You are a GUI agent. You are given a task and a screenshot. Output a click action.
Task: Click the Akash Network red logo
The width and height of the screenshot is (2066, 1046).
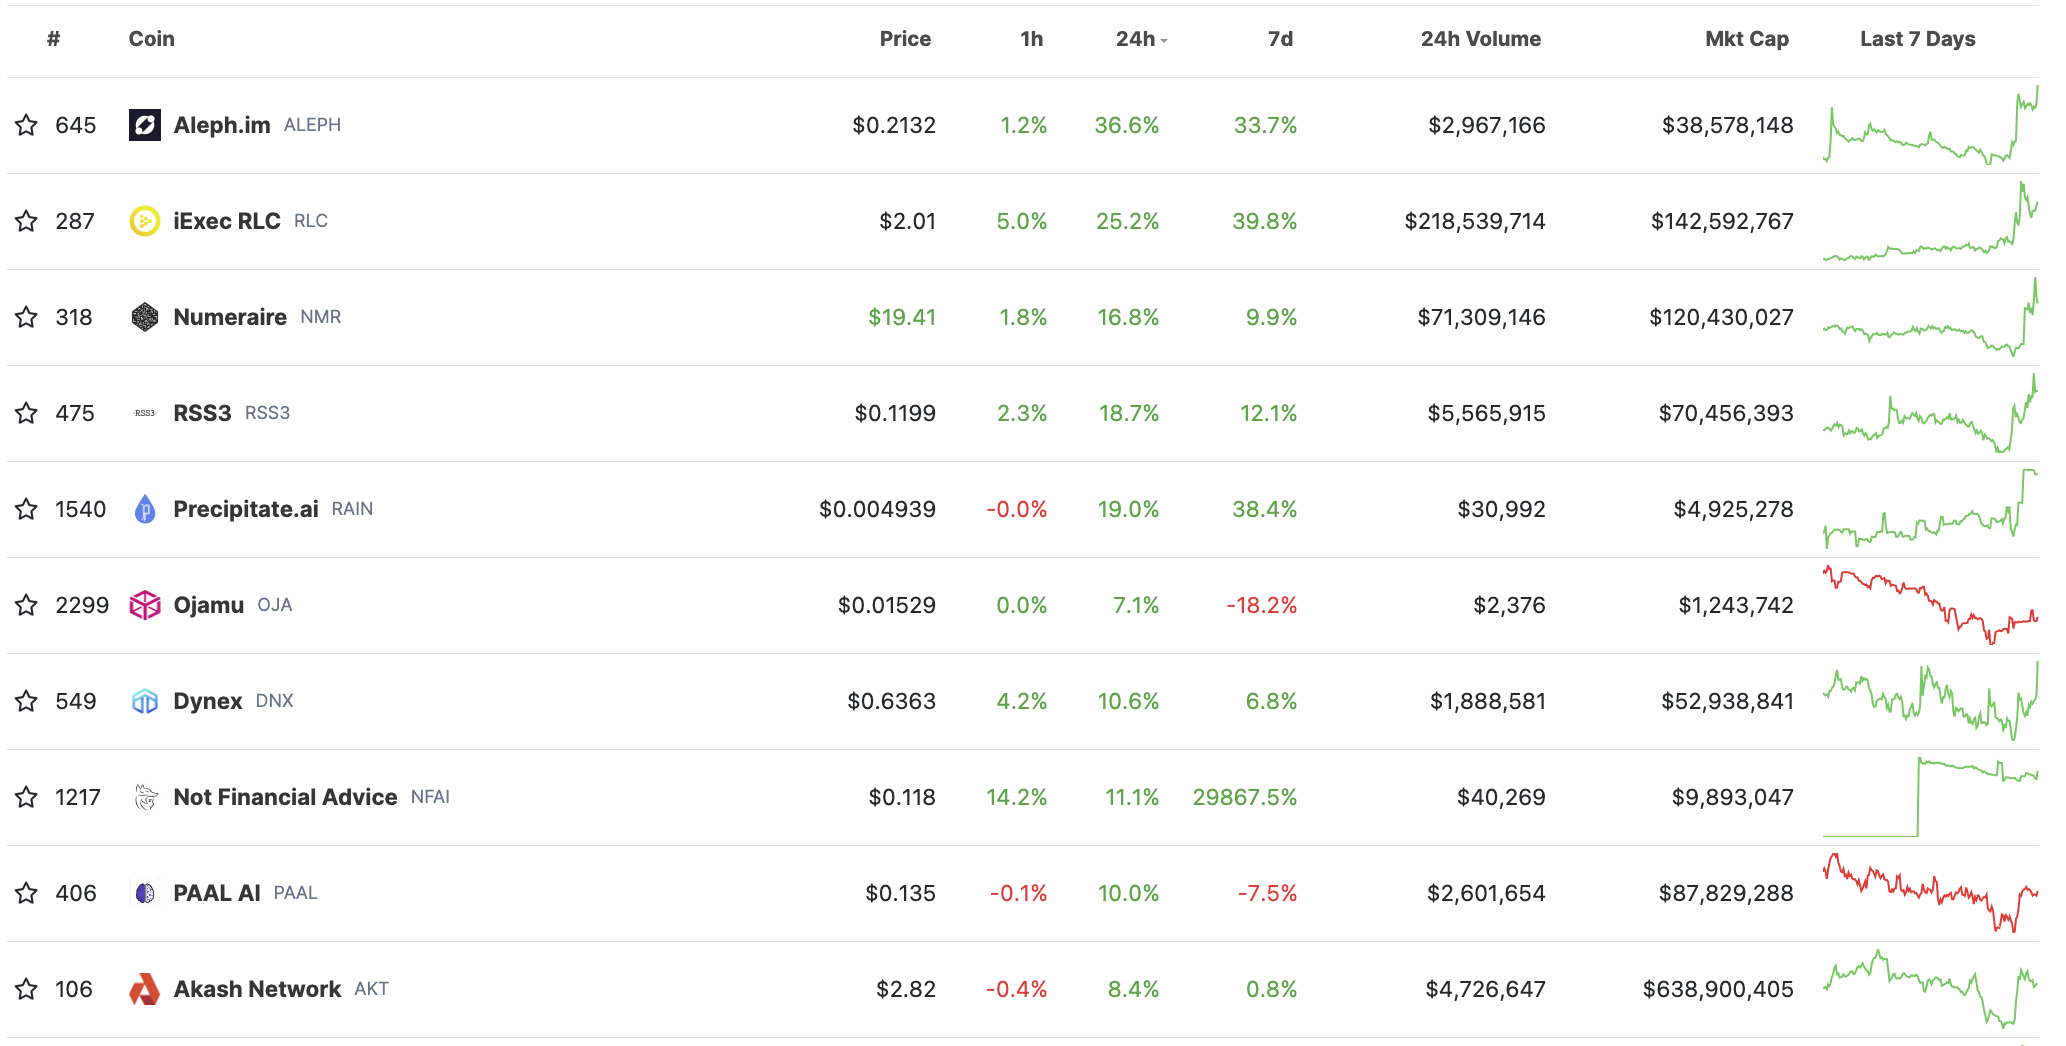(145, 989)
